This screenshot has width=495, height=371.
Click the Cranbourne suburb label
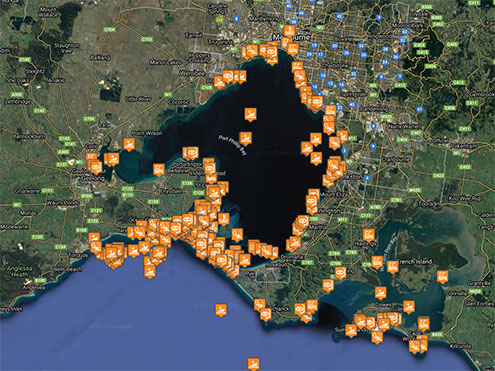click(396, 160)
